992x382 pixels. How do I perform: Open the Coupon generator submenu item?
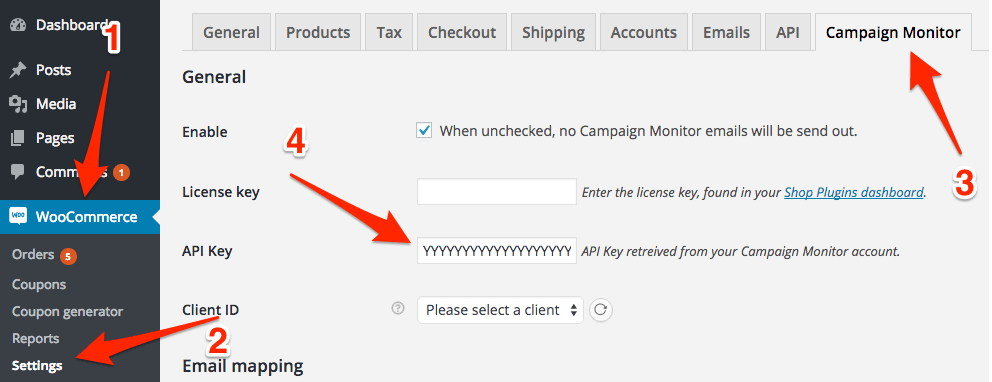[x=68, y=312]
